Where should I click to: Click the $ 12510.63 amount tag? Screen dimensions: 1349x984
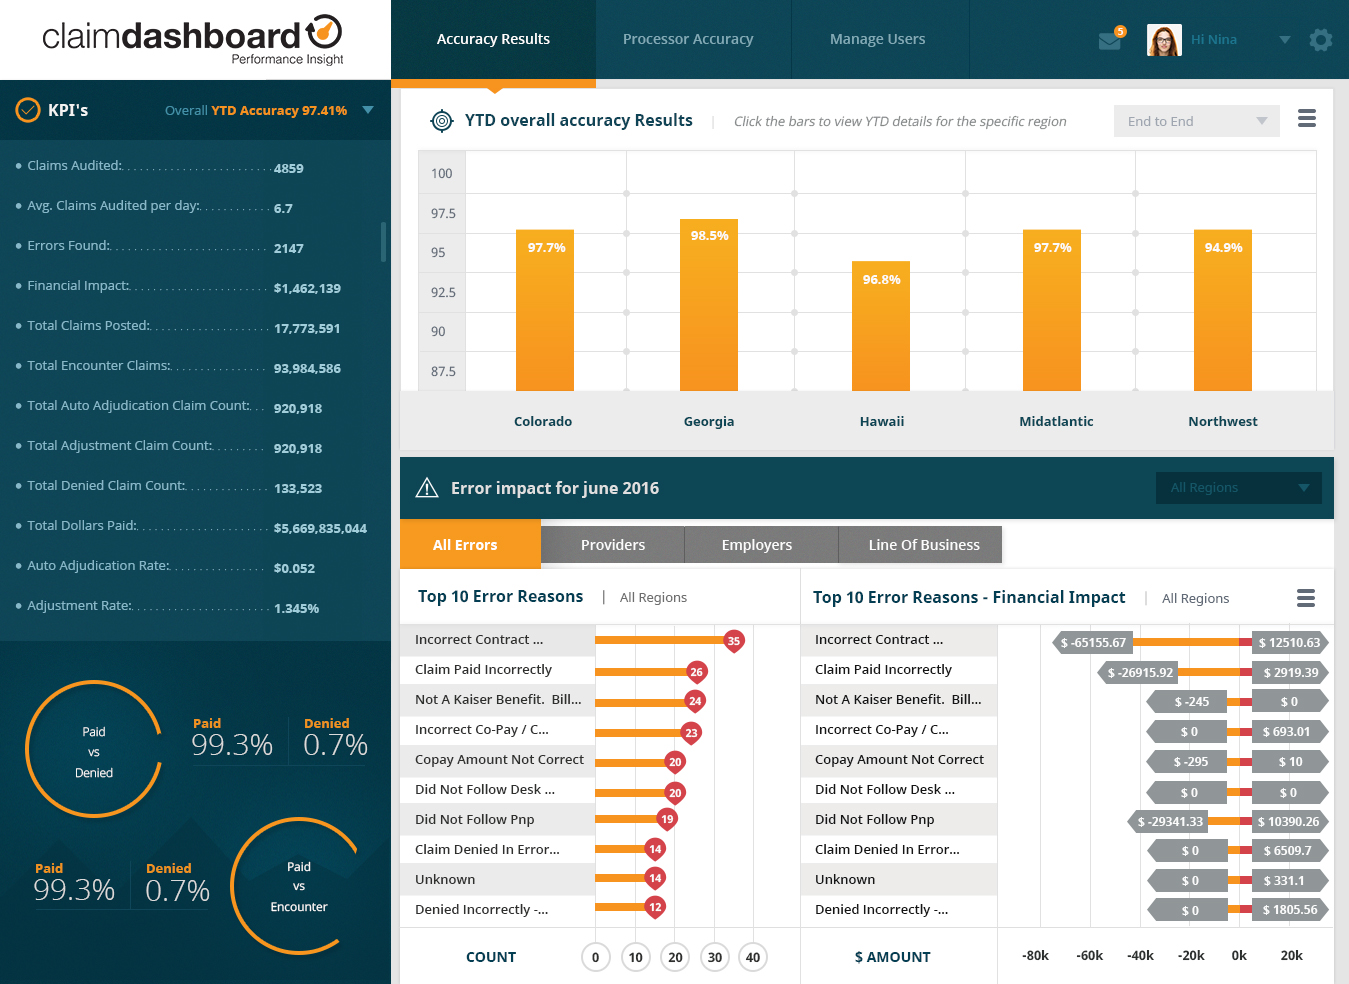1290,642
